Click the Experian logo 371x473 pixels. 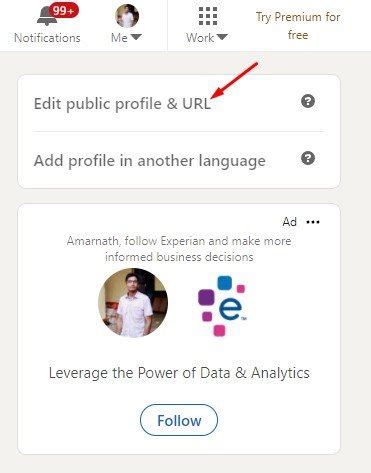coord(222,305)
